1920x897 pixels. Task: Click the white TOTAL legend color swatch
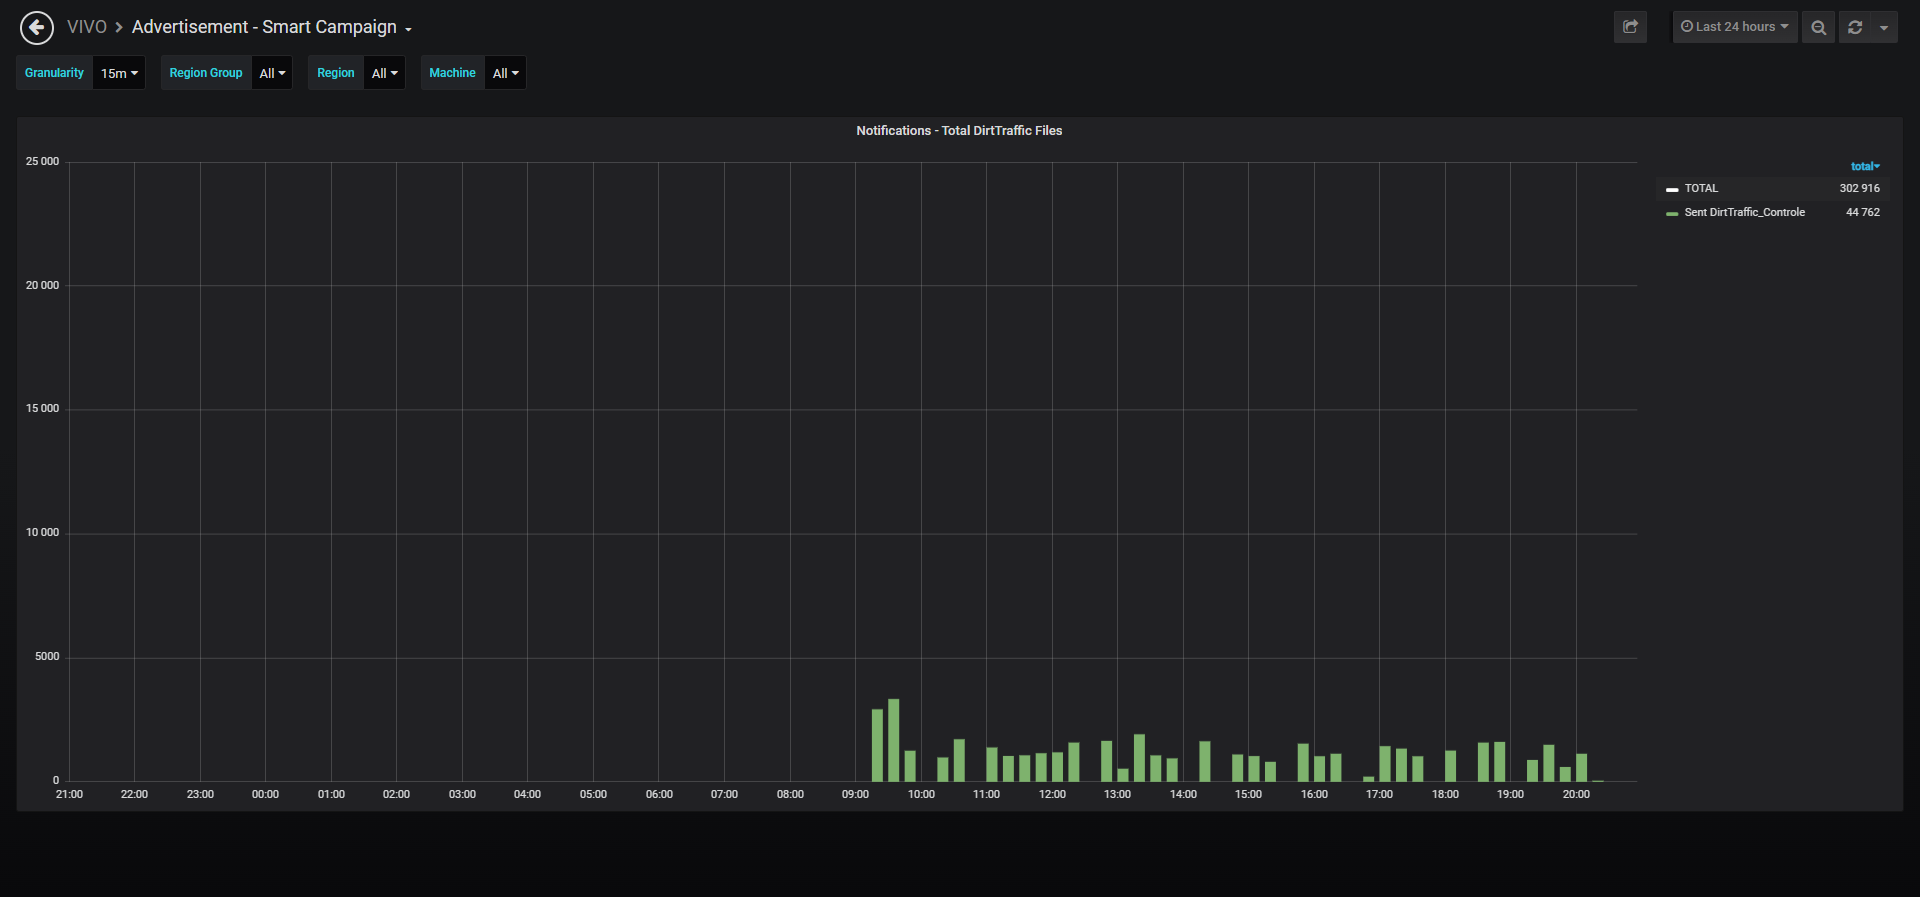click(x=1672, y=189)
